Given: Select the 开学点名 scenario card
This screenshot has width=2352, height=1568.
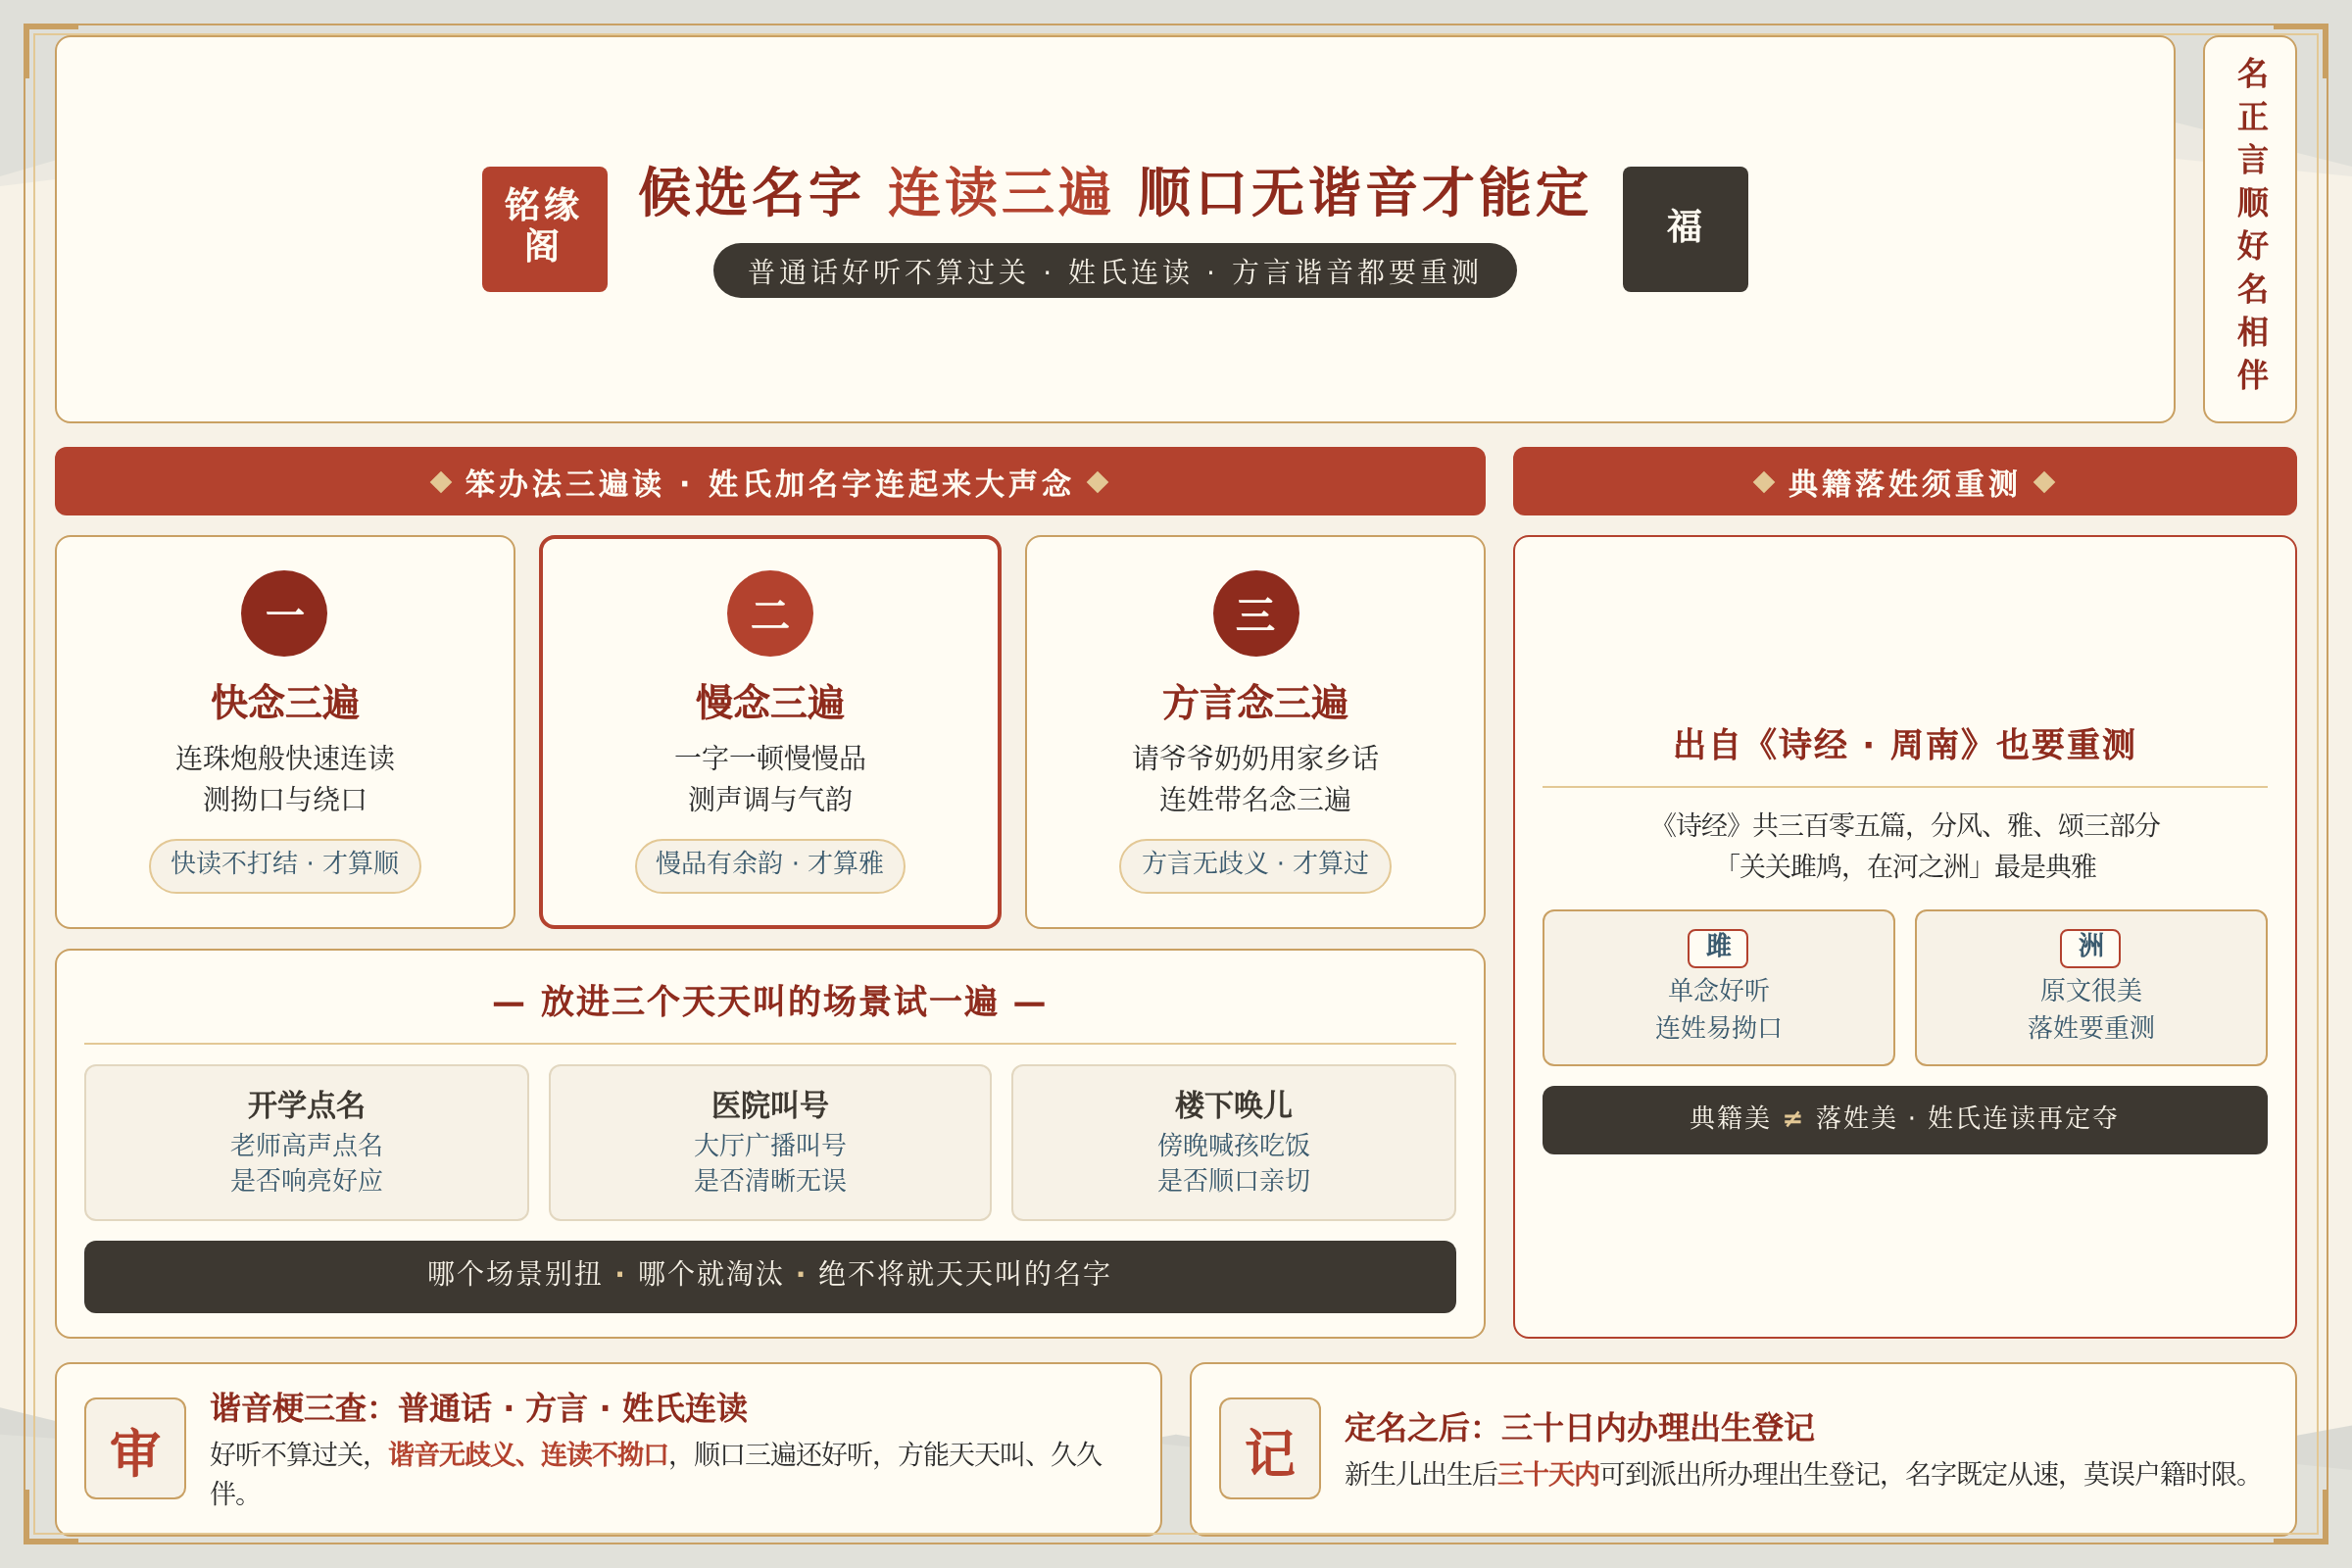Looking at the screenshot, I should 306,1142.
